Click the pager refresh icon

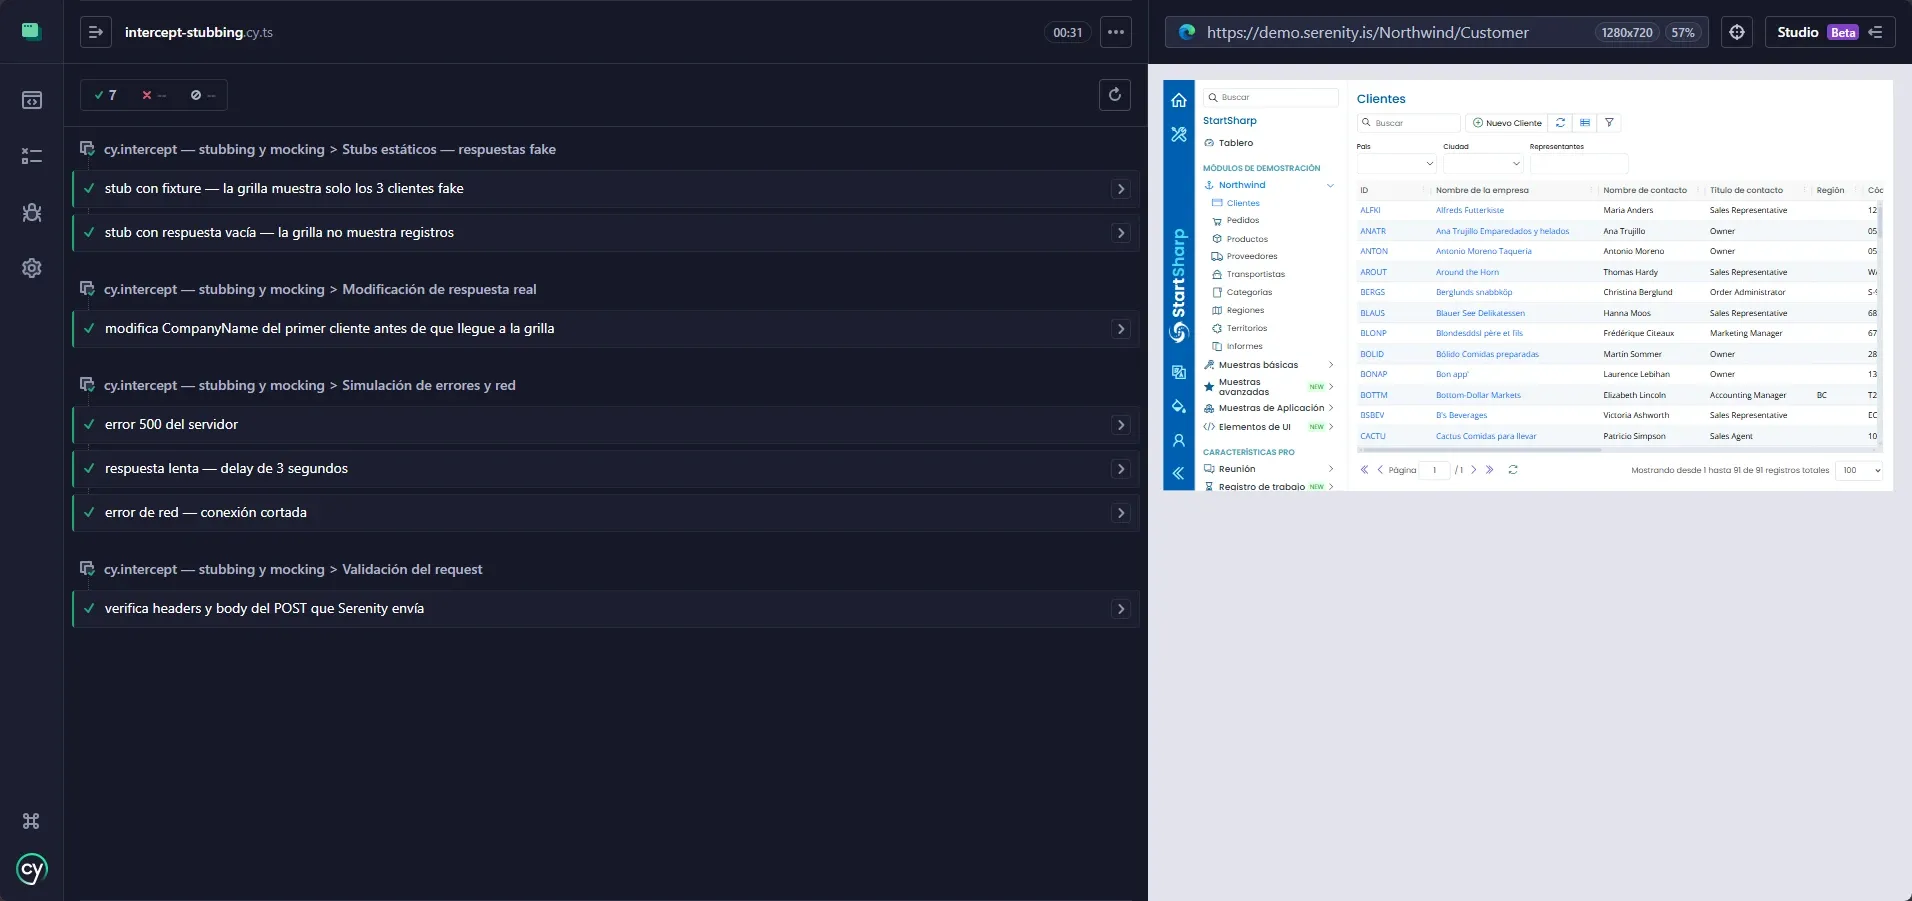[x=1513, y=470]
